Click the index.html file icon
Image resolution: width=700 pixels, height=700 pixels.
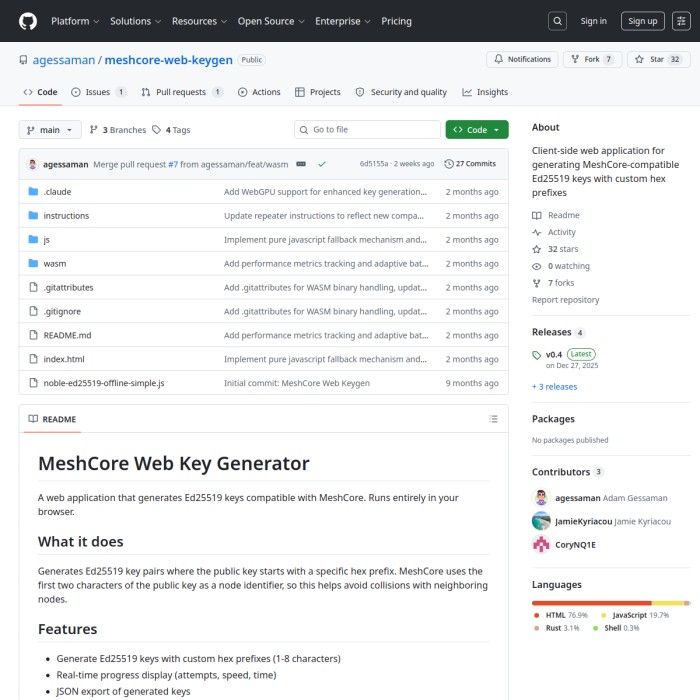pyautogui.click(x=33, y=359)
